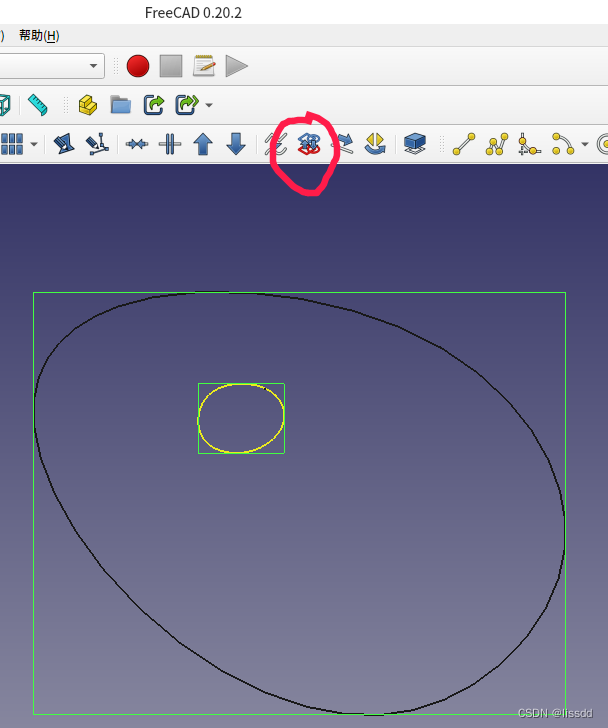The width and height of the screenshot is (608, 728).
Task: Create a group with the folder icon
Action: (x=121, y=105)
